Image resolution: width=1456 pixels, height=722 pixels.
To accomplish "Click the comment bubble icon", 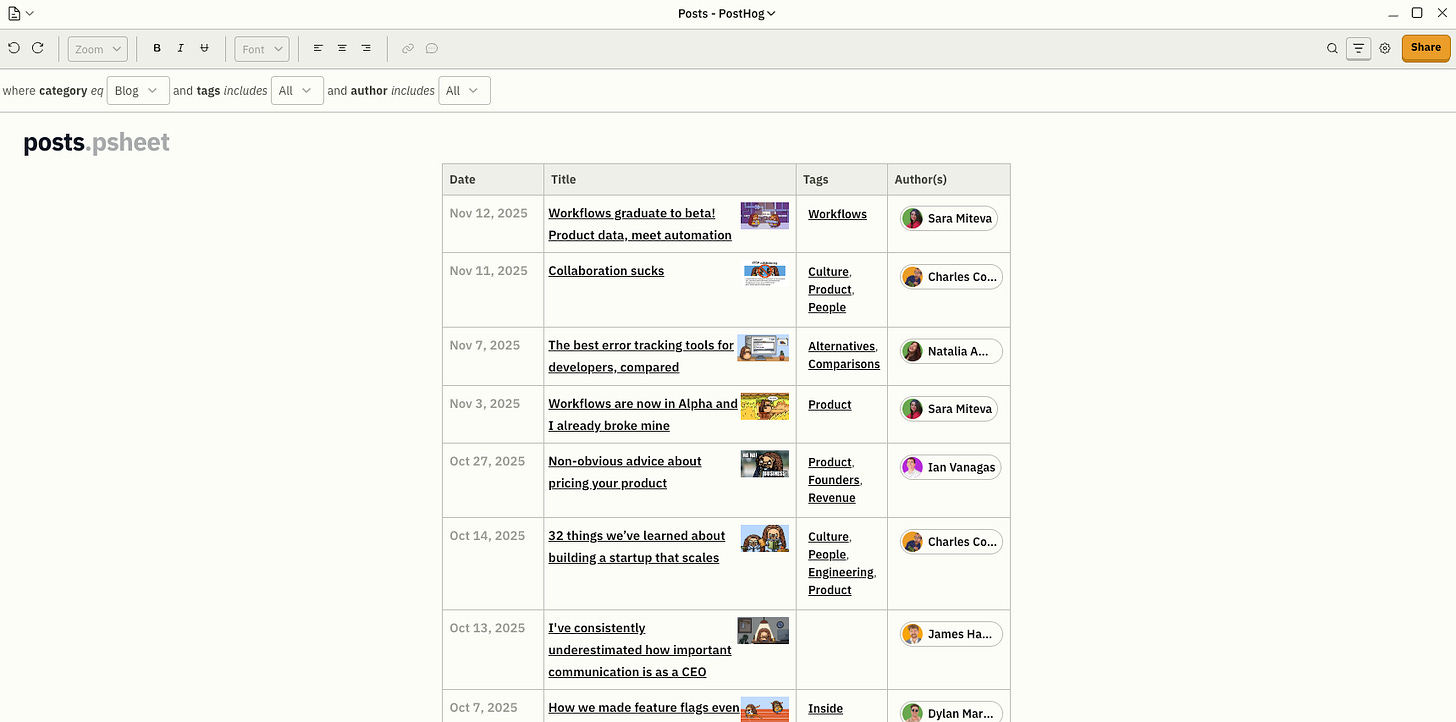I will tap(432, 48).
